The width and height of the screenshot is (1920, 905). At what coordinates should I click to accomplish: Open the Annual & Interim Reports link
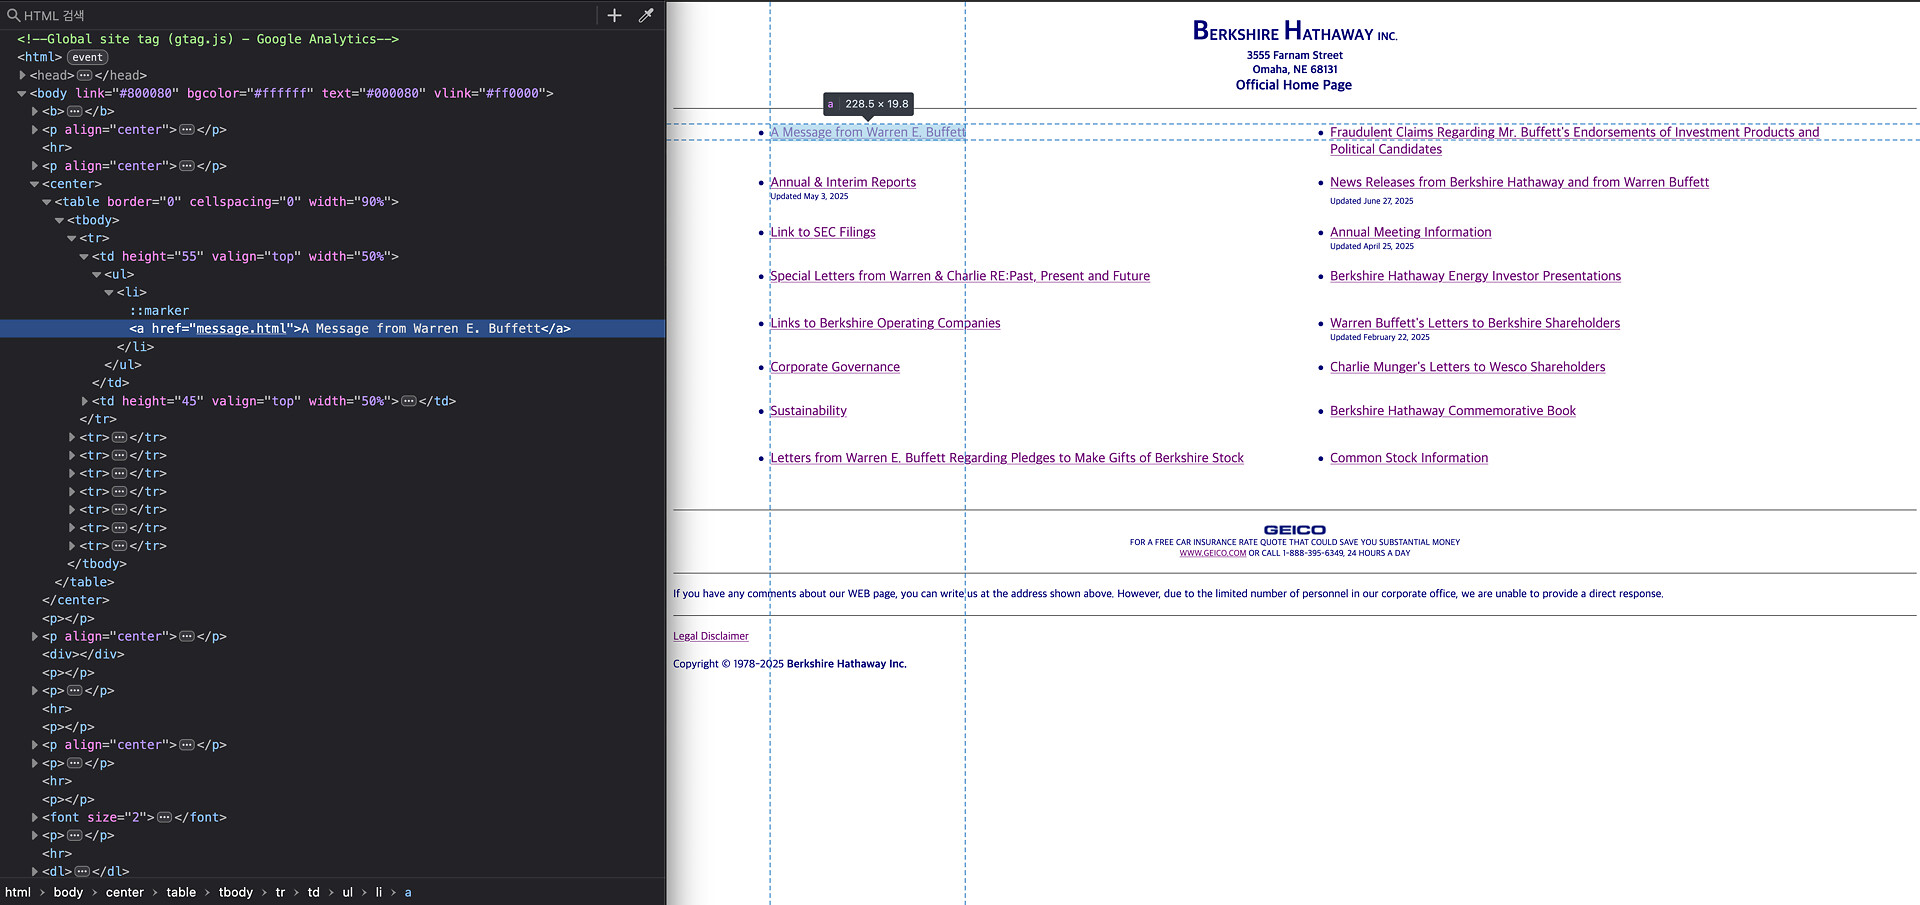[x=842, y=182]
